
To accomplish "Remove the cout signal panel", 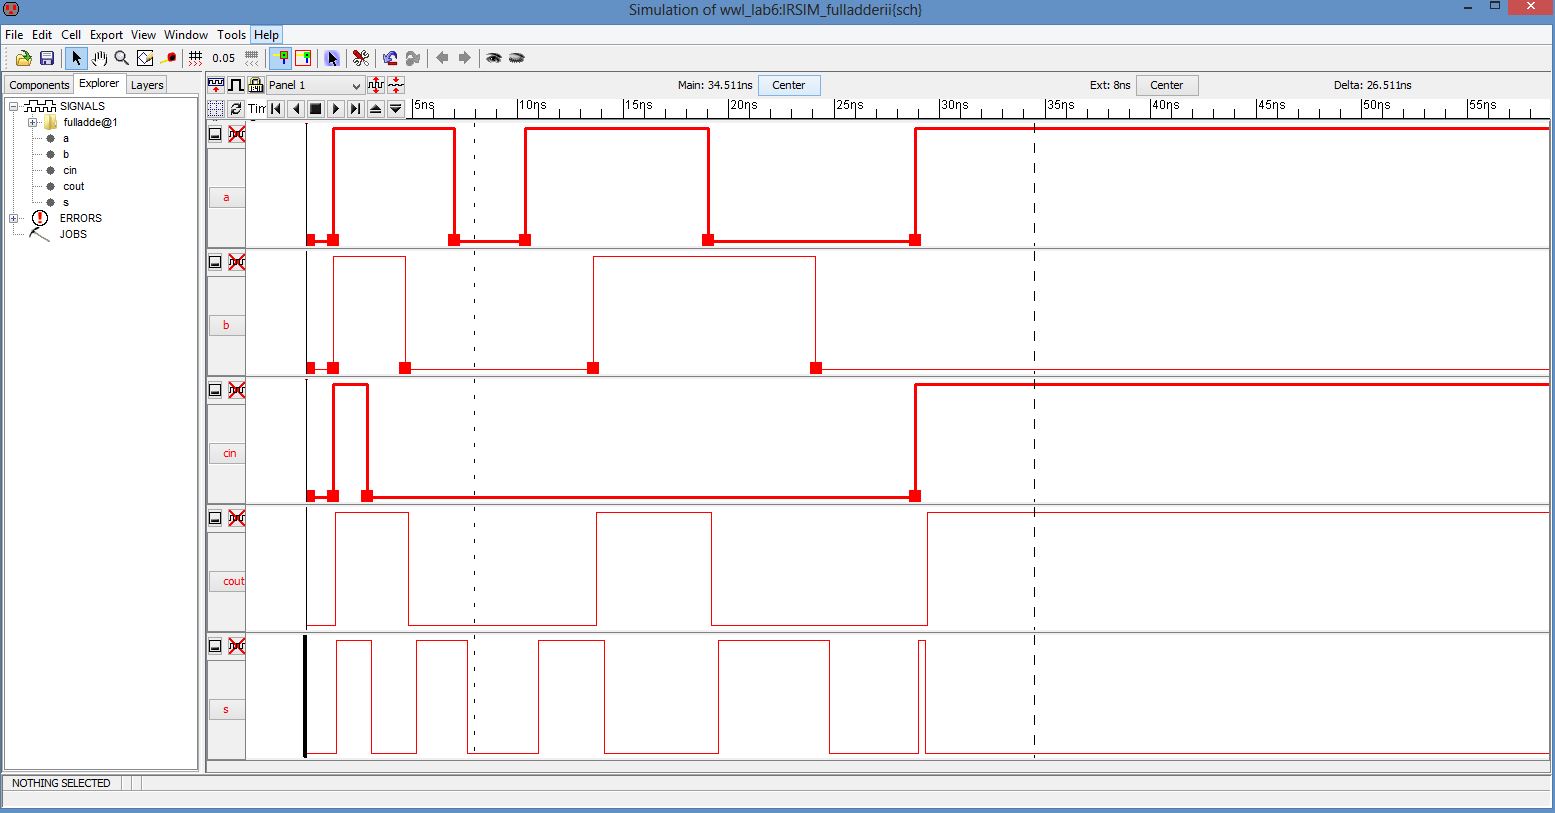I will click(x=237, y=518).
